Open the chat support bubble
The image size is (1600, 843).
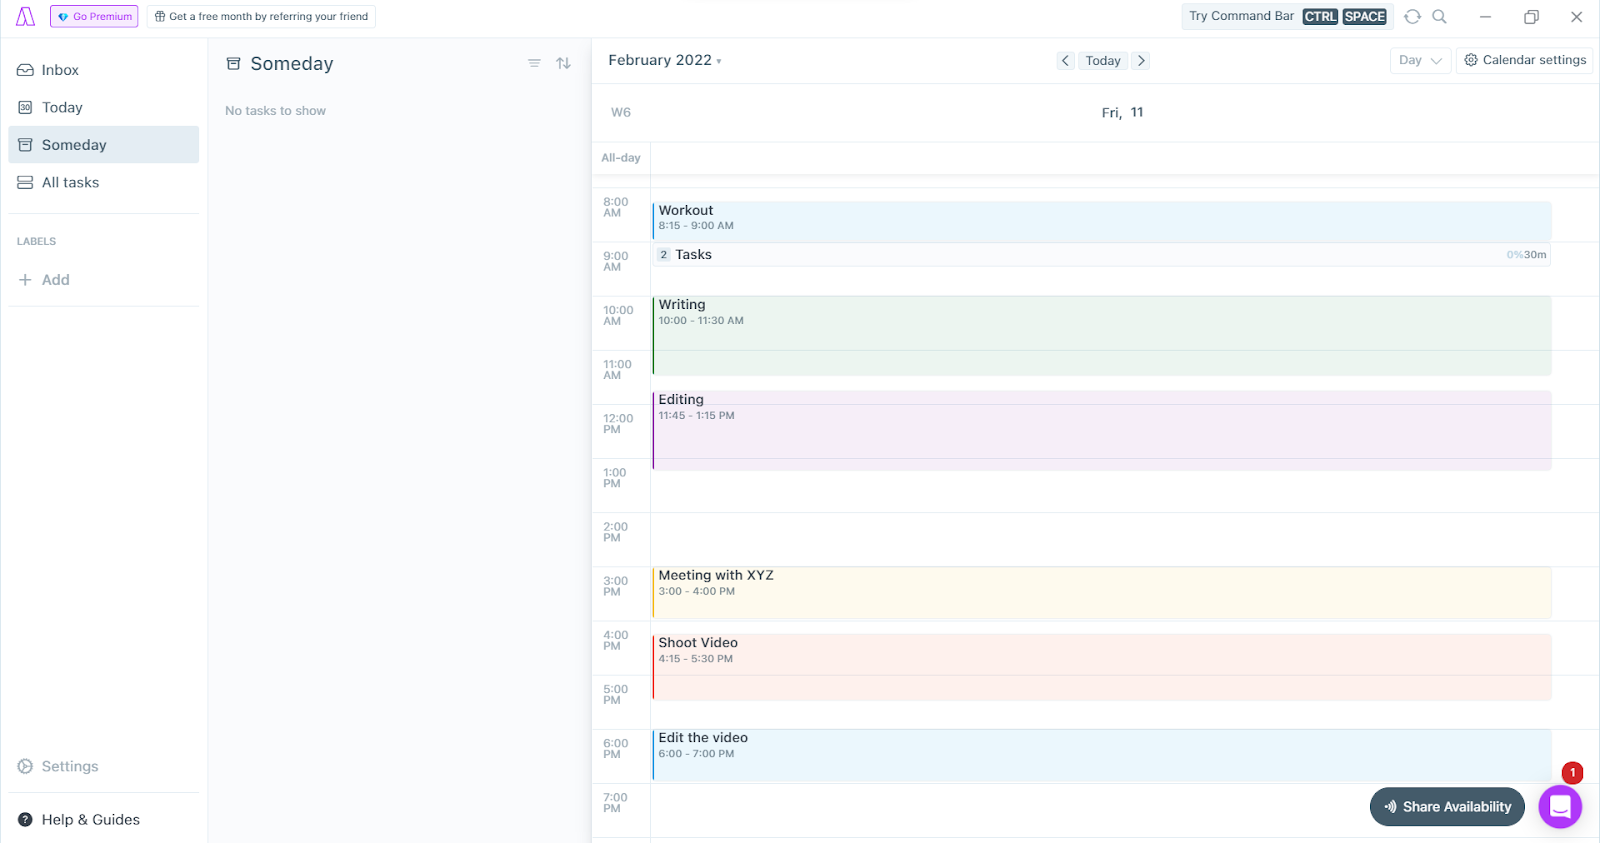[x=1560, y=806]
